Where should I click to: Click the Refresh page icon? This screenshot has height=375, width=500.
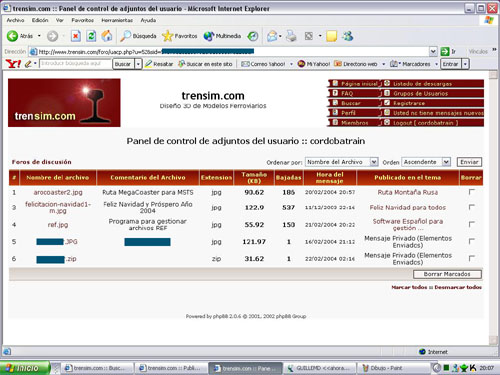click(91, 36)
